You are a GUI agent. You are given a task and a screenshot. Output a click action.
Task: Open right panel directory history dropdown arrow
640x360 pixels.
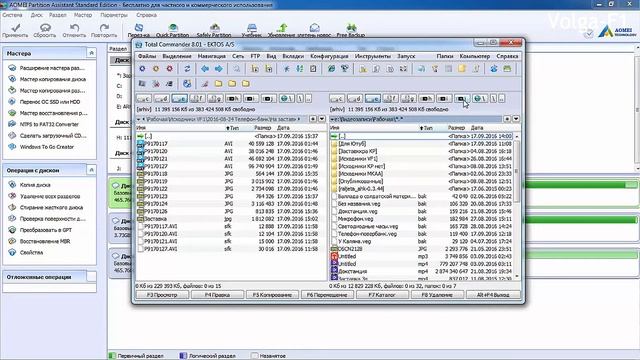tap(516, 119)
